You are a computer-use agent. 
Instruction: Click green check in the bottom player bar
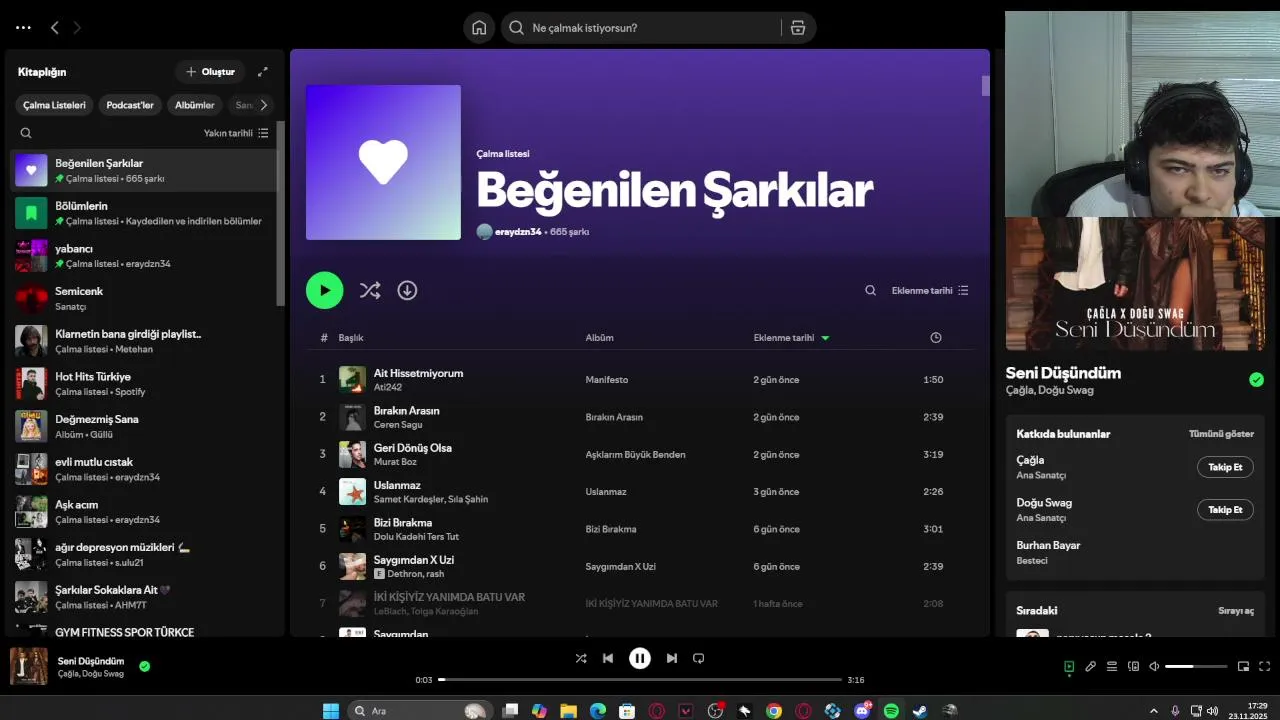[x=145, y=666]
